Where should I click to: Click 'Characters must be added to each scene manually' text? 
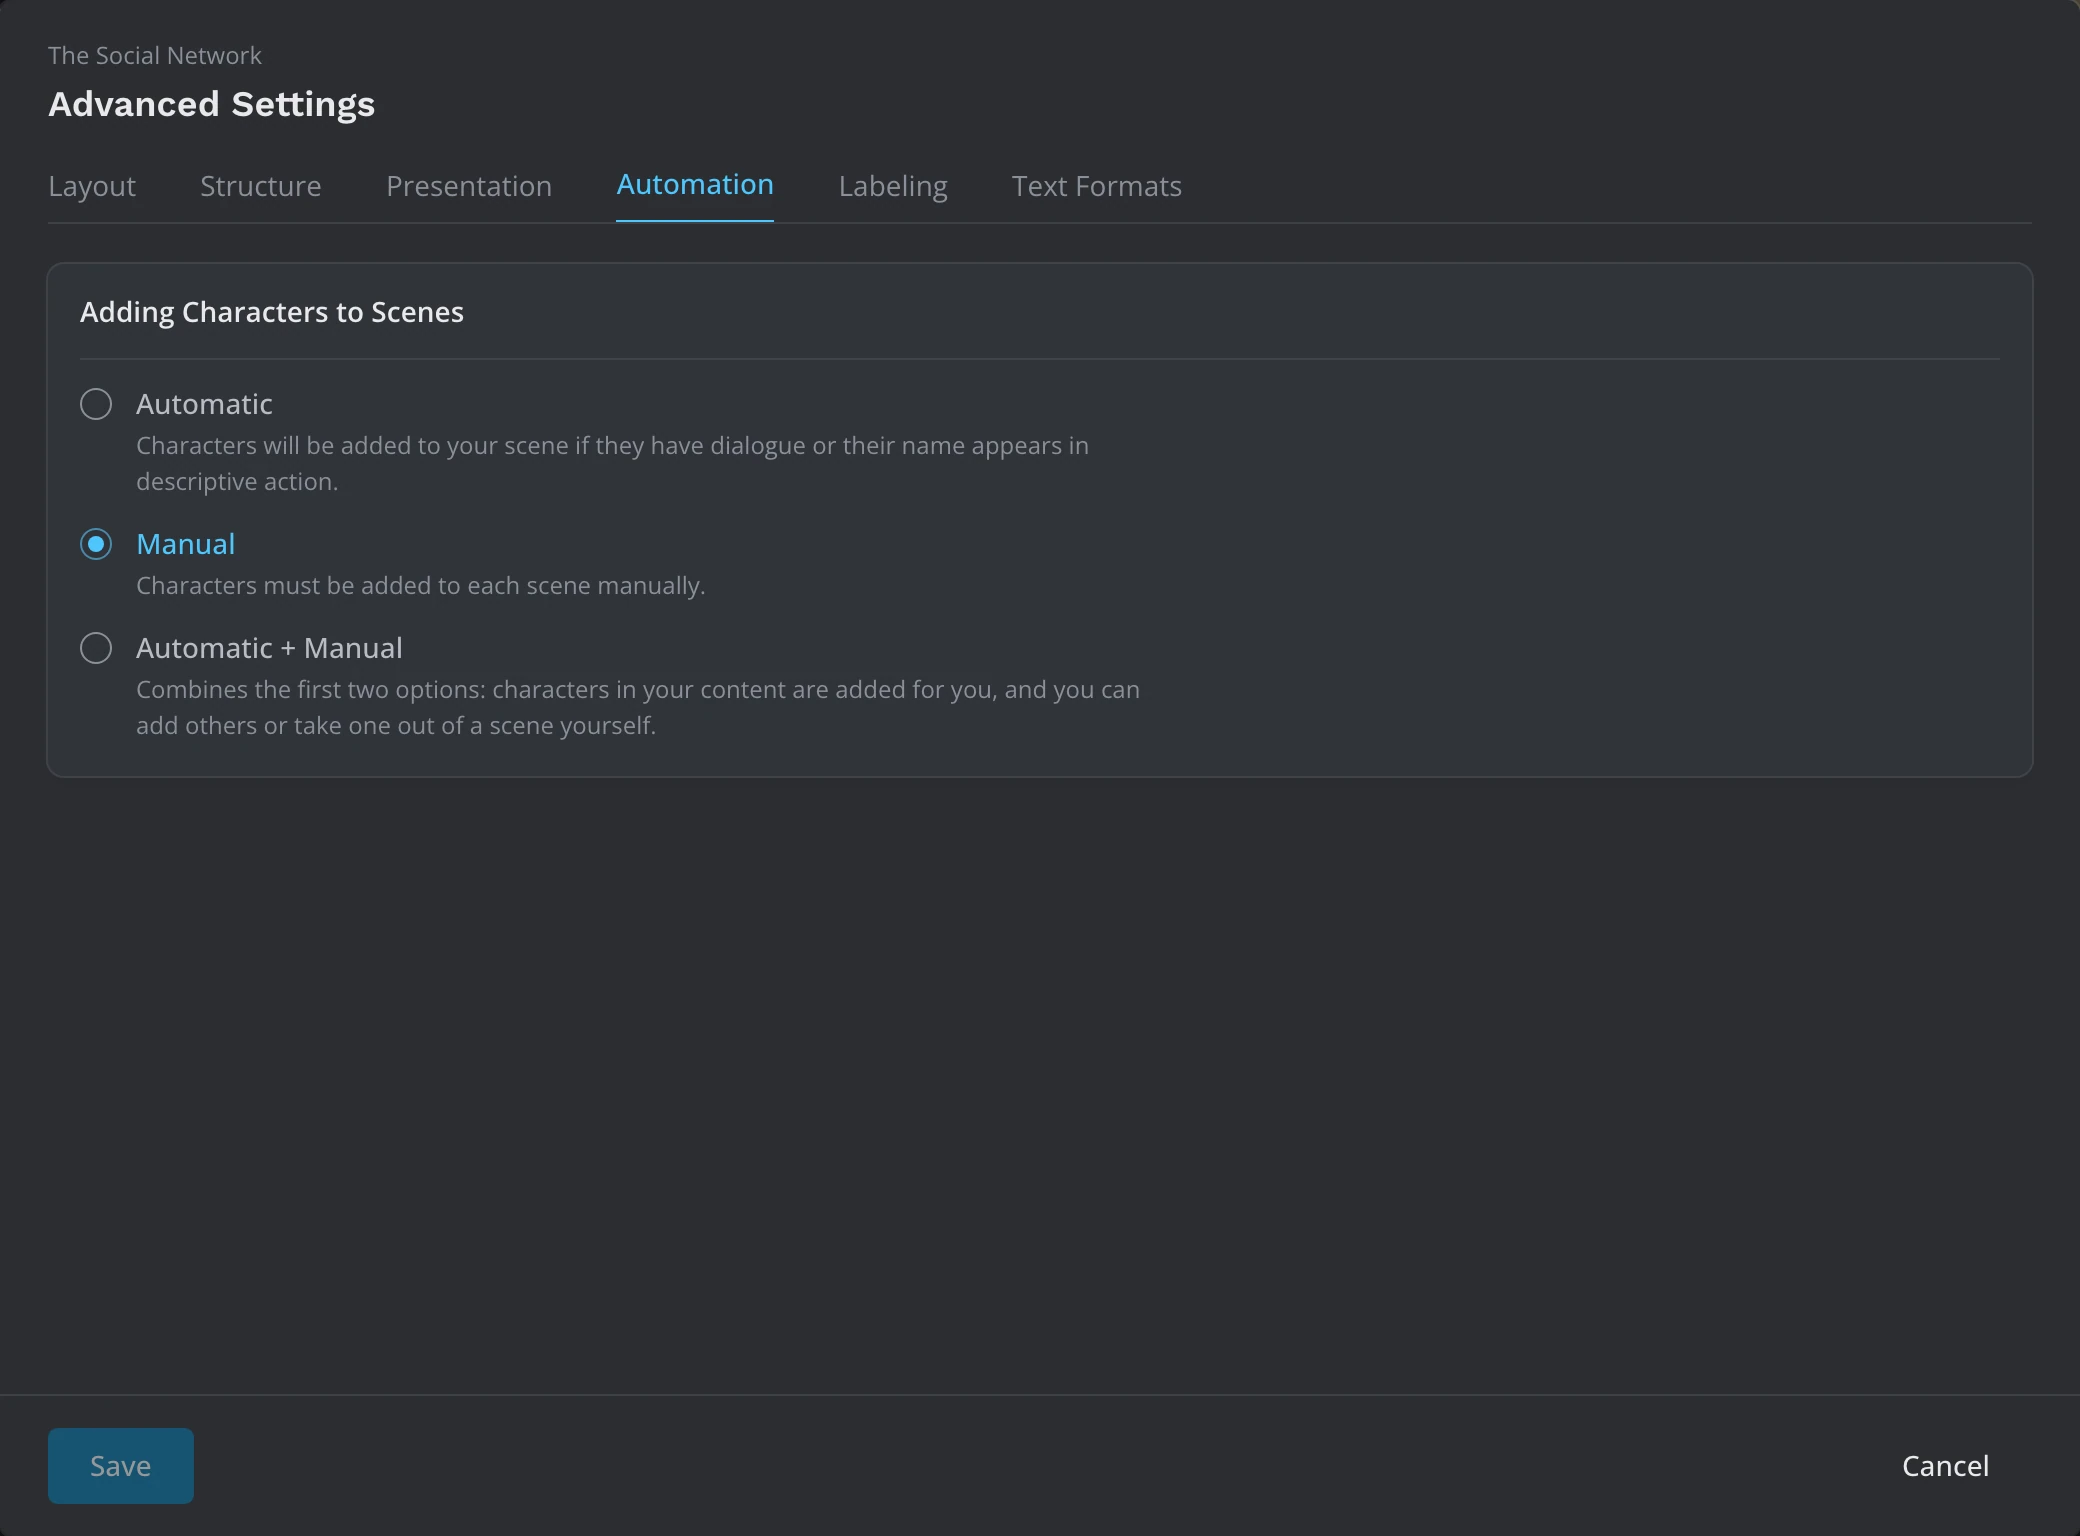421,586
